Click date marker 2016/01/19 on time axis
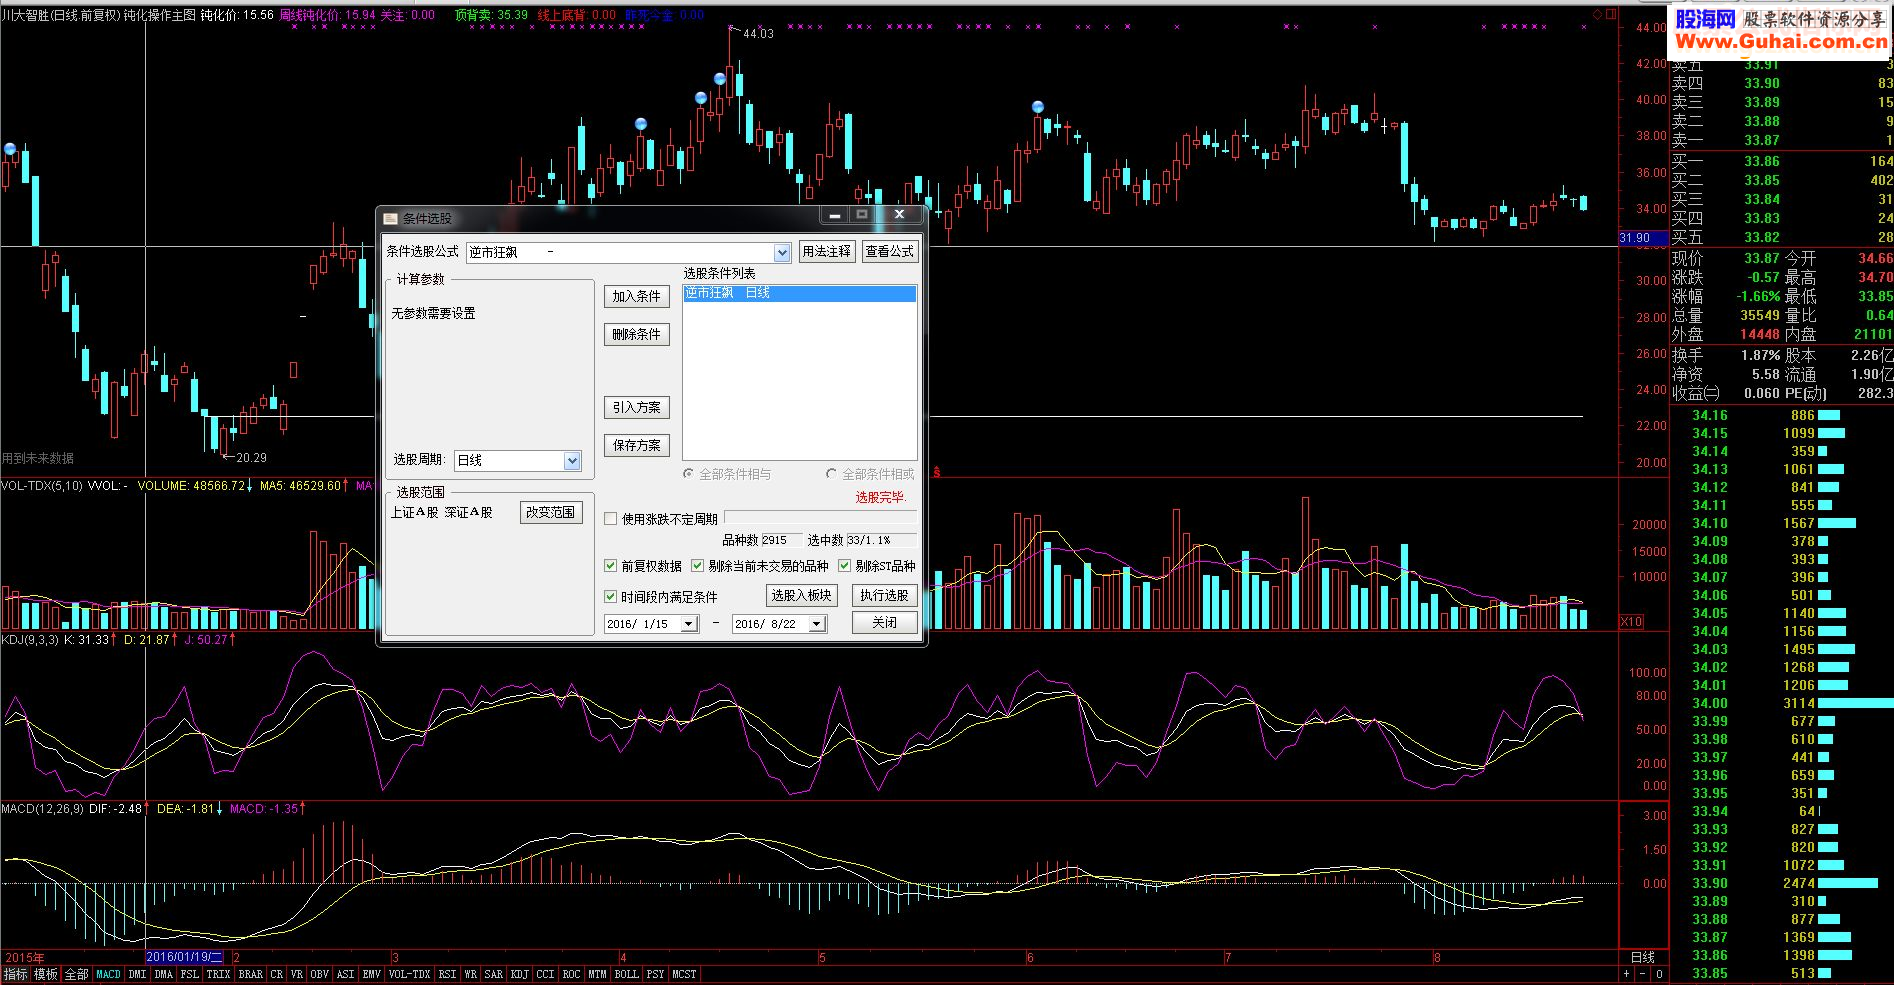 click(x=185, y=957)
